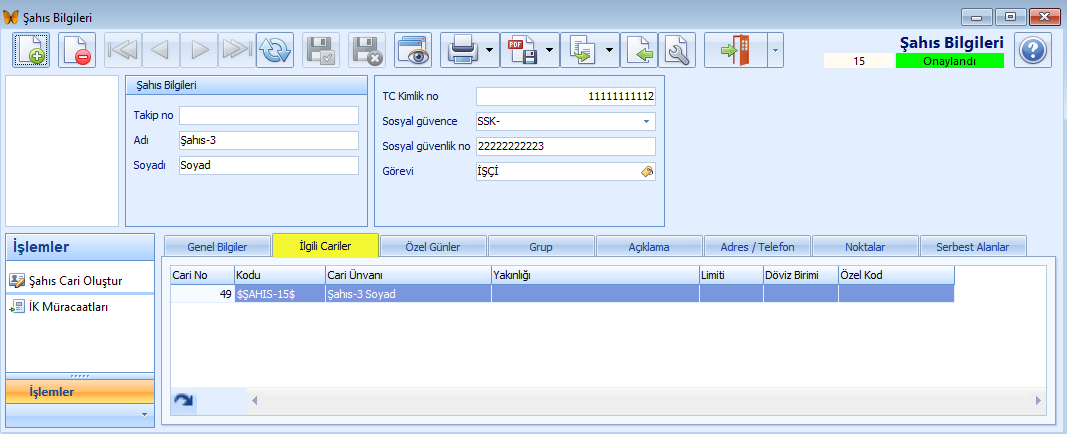
Task: Click the wrench document settings icon
Action: pyautogui.click(x=678, y=50)
